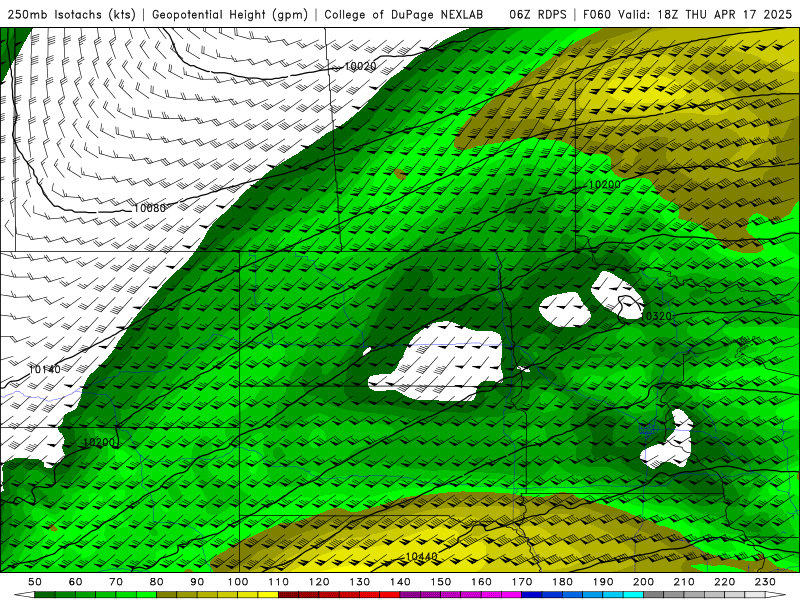Click 'F060 Valid: 18Z THU APR 17 2025'
This screenshot has height=600, width=800.
tap(687, 14)
